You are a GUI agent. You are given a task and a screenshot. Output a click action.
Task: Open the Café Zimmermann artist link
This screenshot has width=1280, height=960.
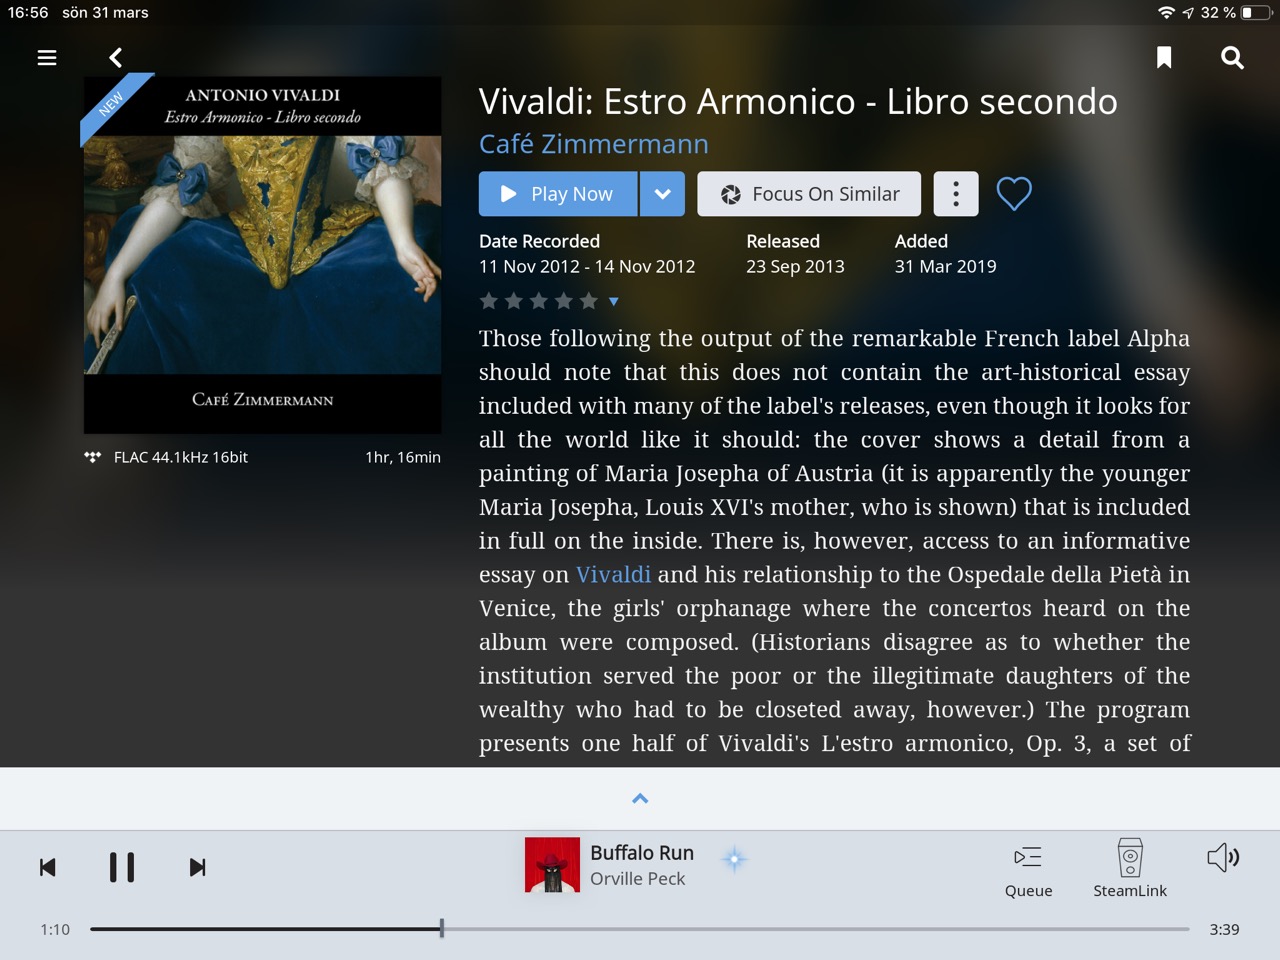[594, 144]
